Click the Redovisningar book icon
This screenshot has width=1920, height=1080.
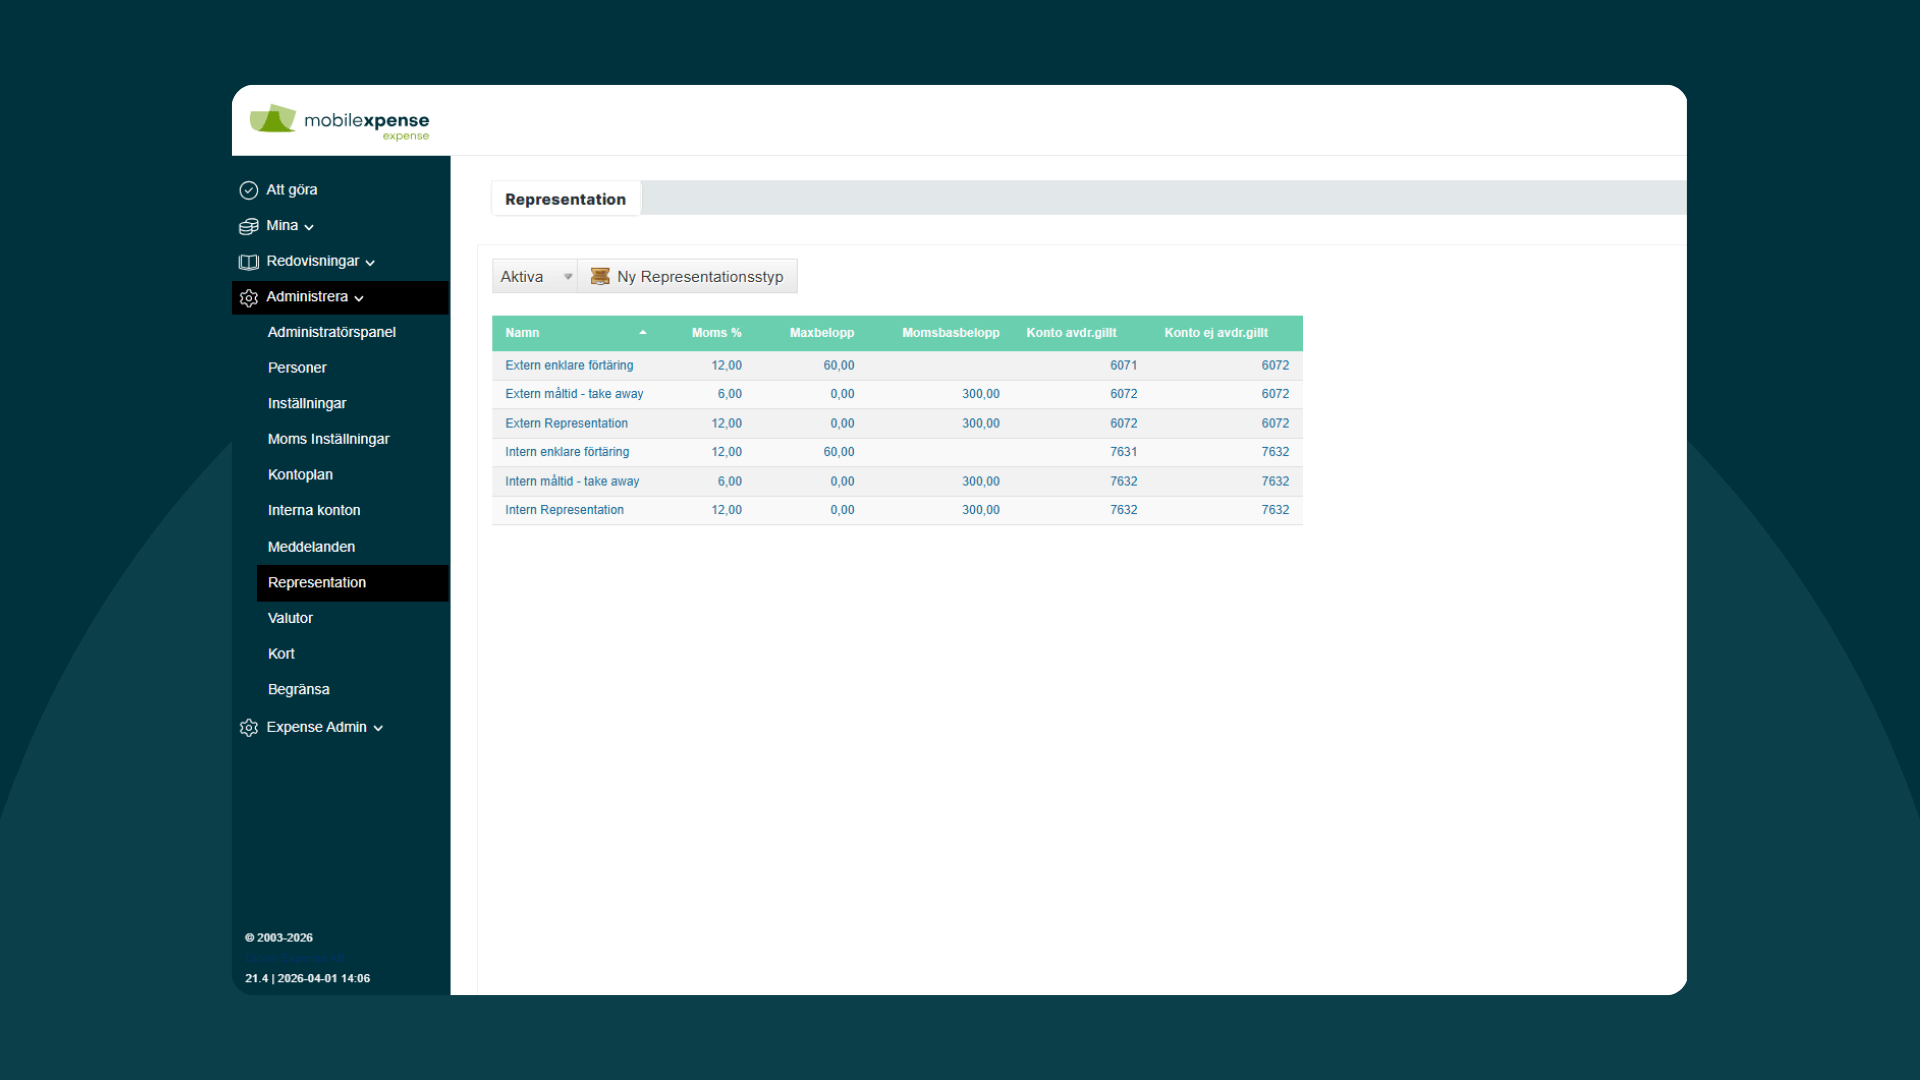pos(249,262)
